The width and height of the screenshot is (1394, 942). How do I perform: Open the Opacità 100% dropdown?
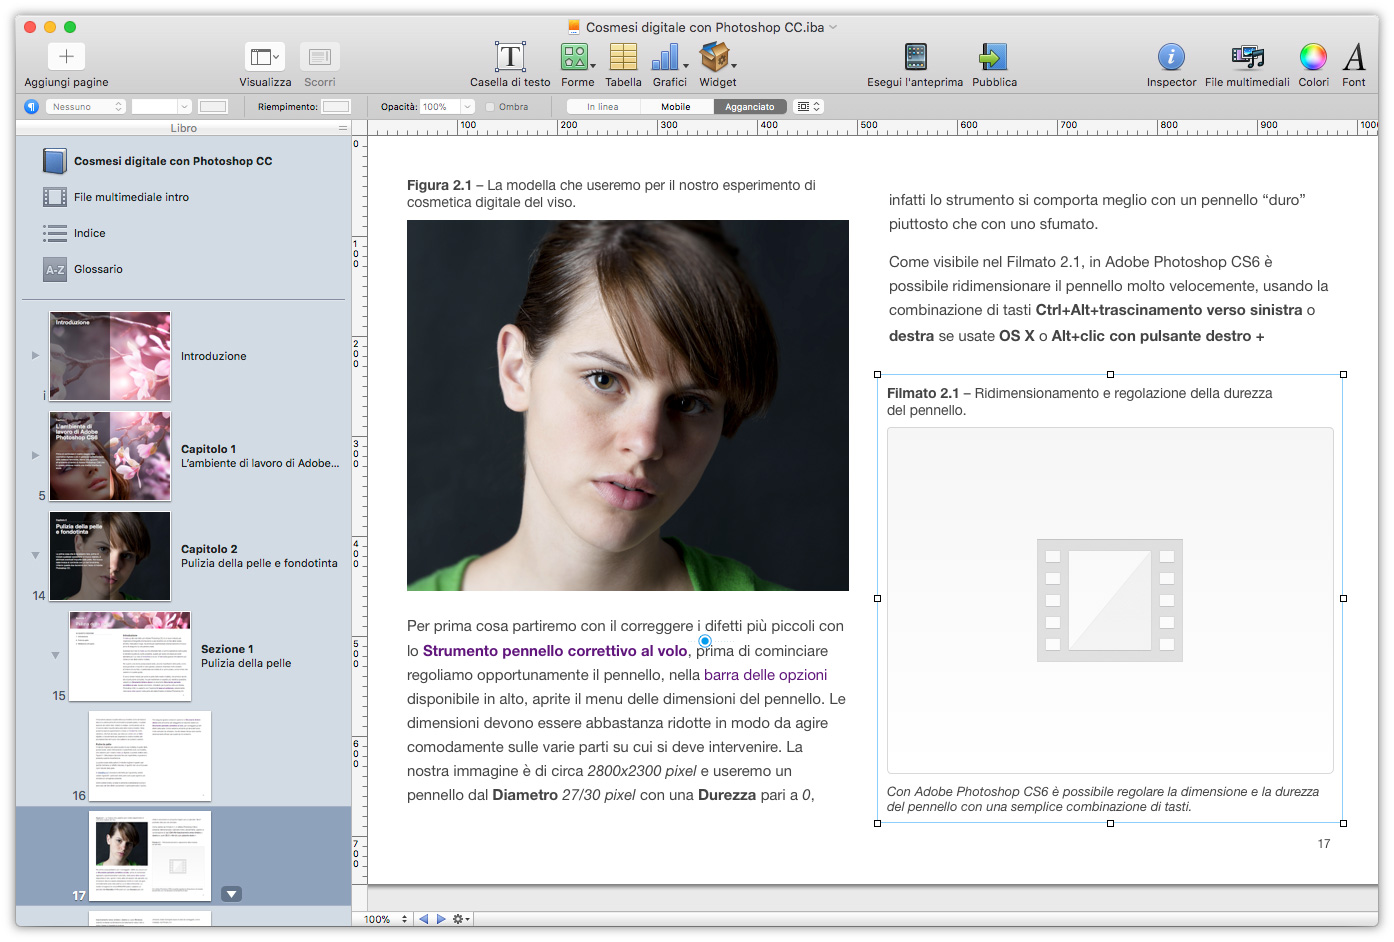tap(447, 106)
